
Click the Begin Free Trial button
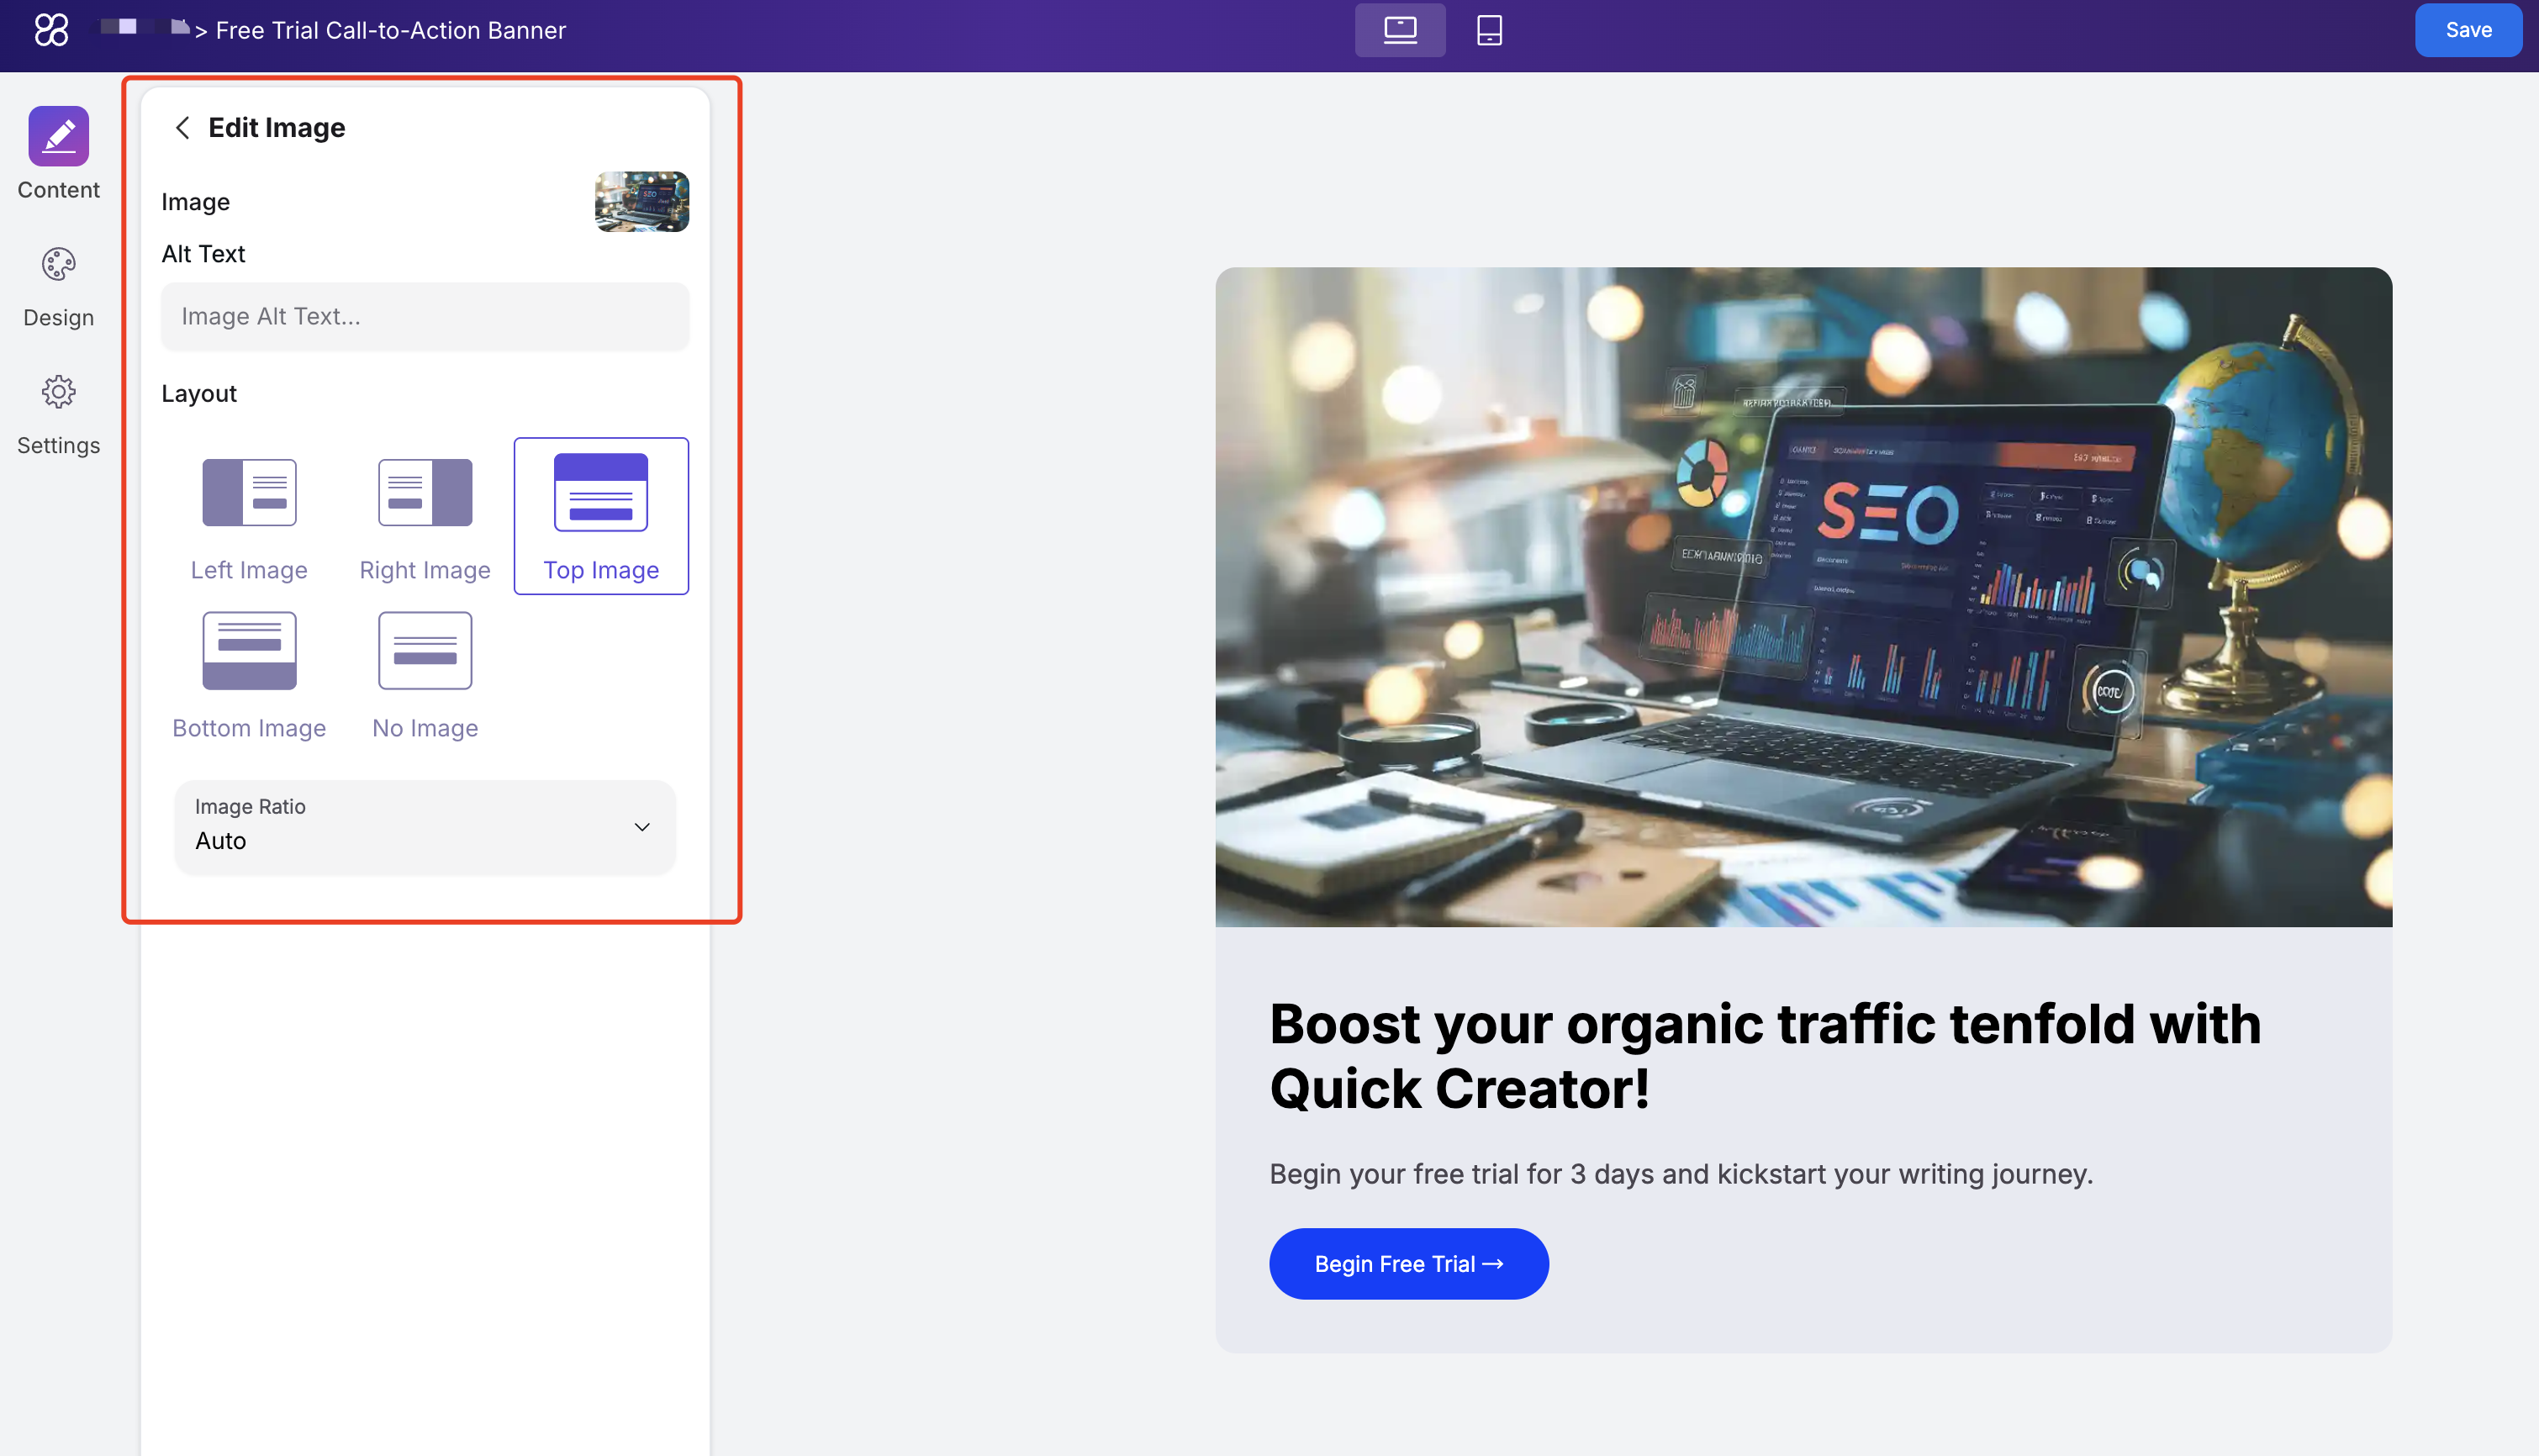(1408, 1263)
